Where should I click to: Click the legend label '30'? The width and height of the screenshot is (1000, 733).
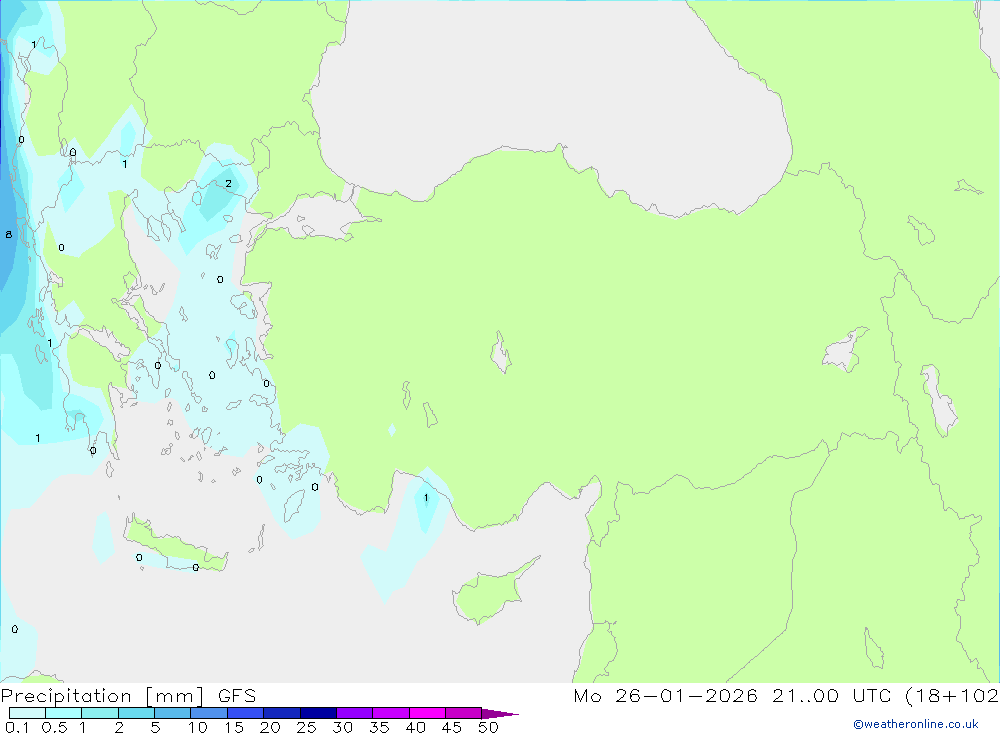pyautogui.click(x=343, y=727)
